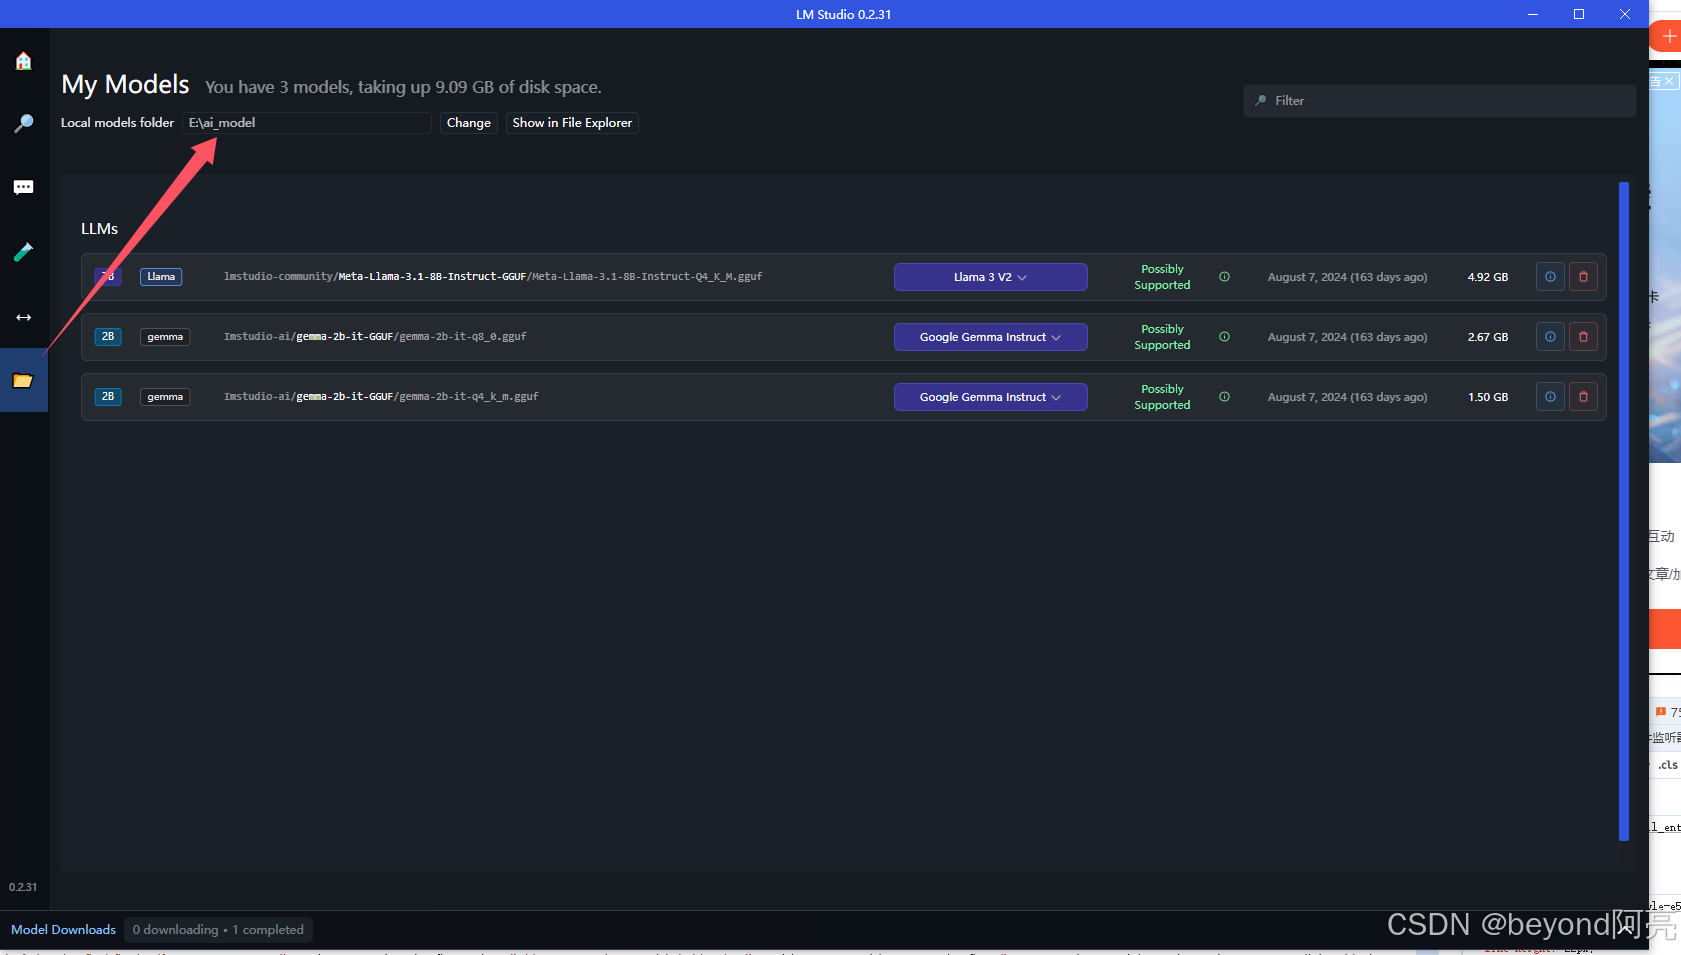
Task: Open the My Models folder sidebar icon
Action: [24, 380]
